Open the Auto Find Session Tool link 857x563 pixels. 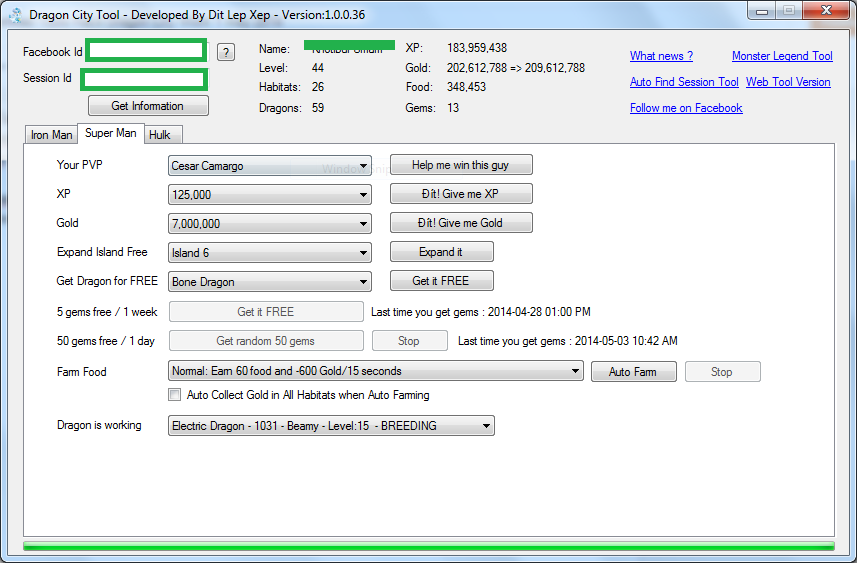(x=684, y=82)
